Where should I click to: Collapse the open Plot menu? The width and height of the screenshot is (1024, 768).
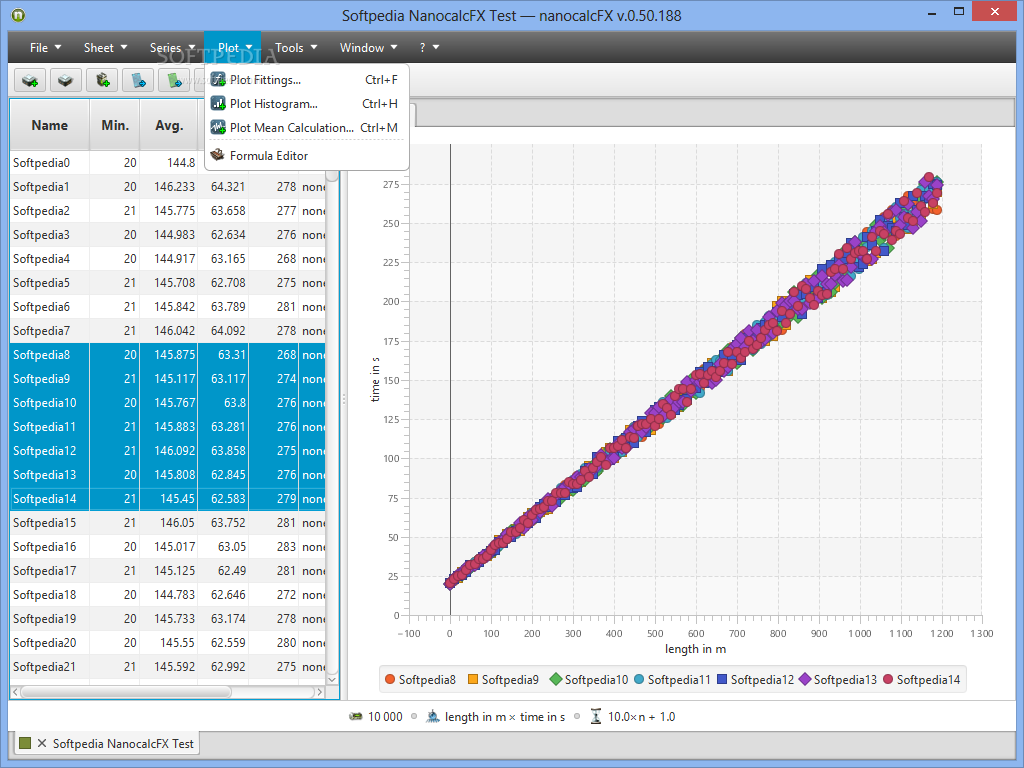click(x=233, y=48)
